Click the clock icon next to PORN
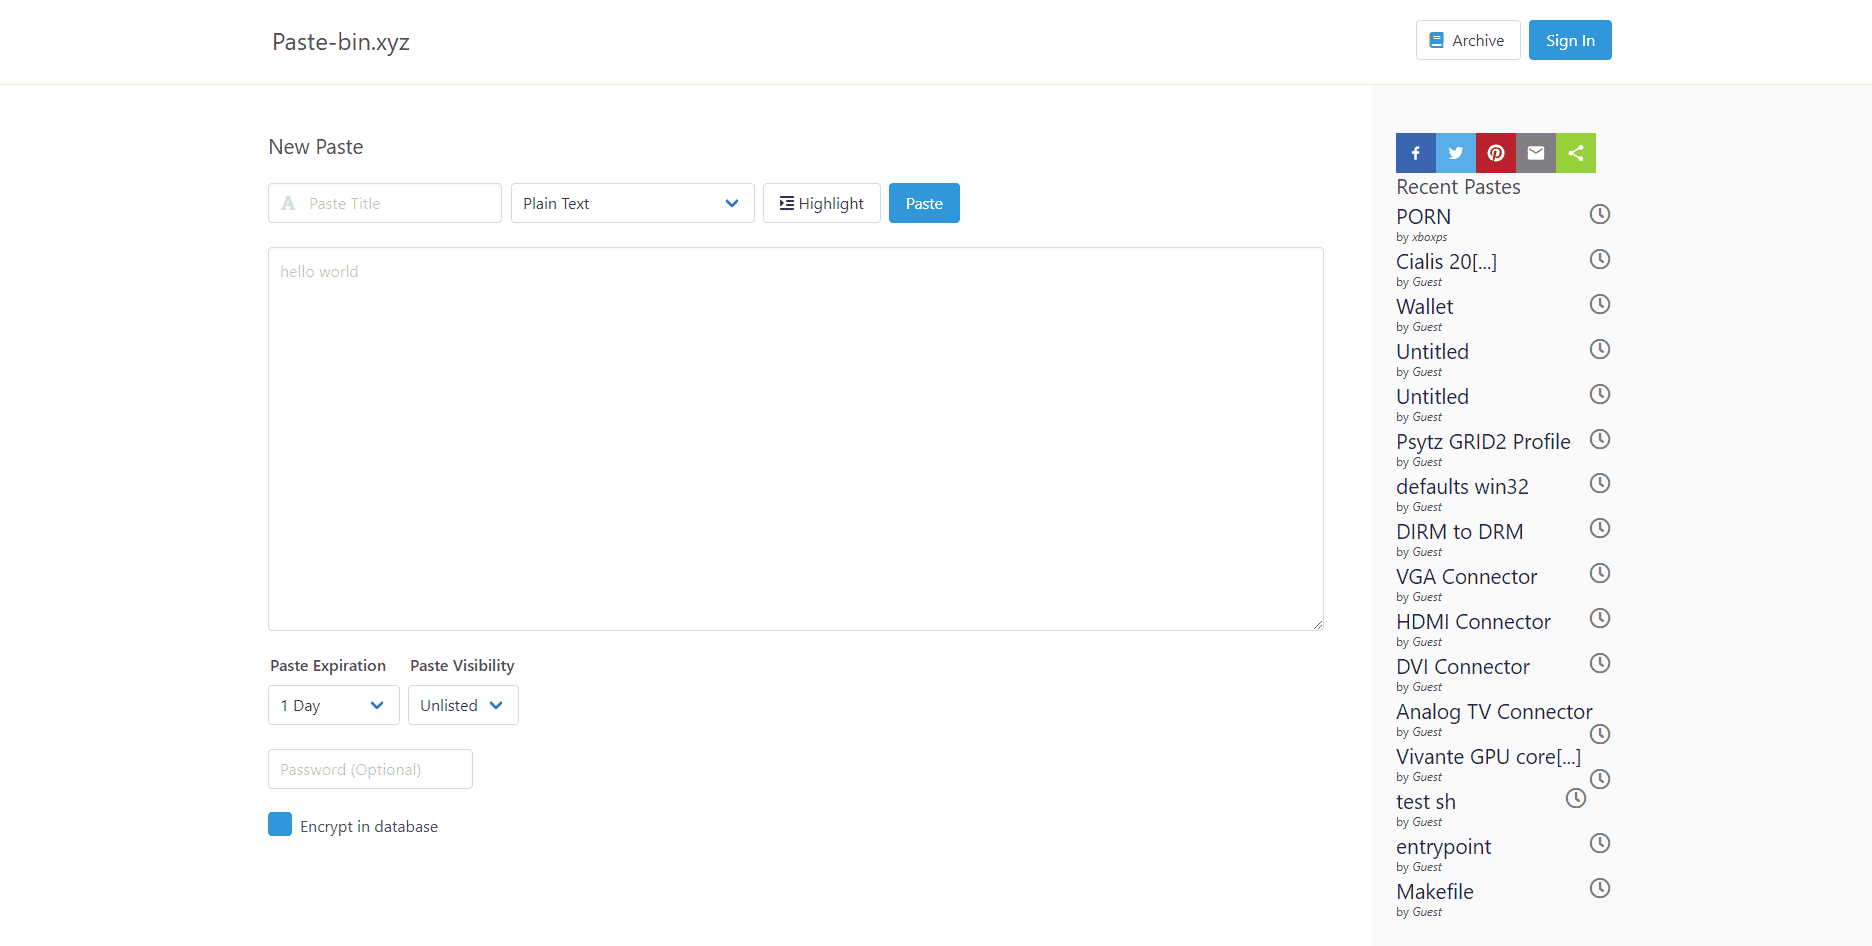 [x=1600, y=214]
